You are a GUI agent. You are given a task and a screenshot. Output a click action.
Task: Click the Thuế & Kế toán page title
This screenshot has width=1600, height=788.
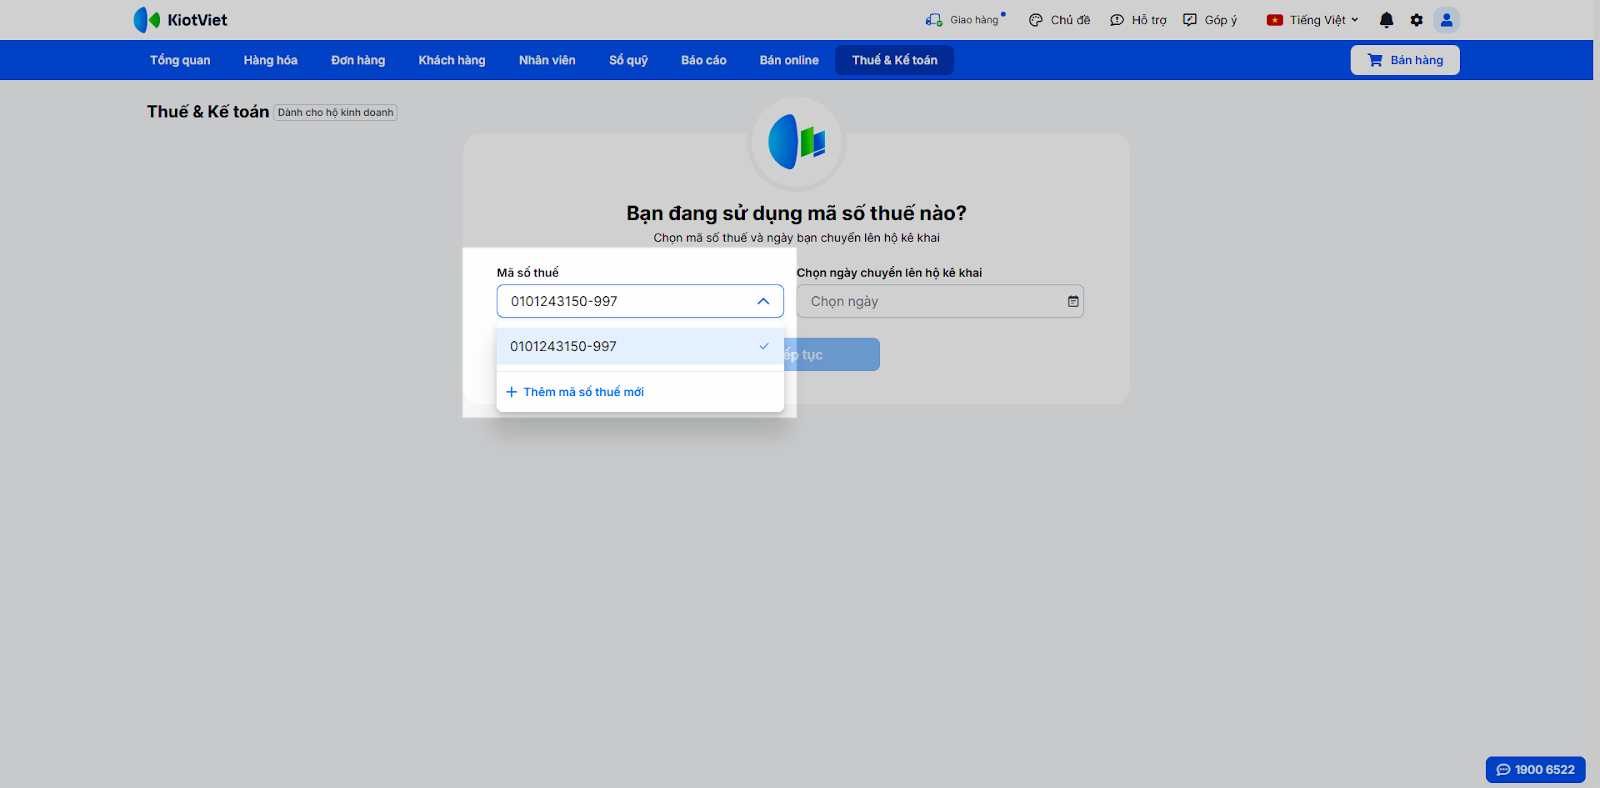click(x=208, y=112)
